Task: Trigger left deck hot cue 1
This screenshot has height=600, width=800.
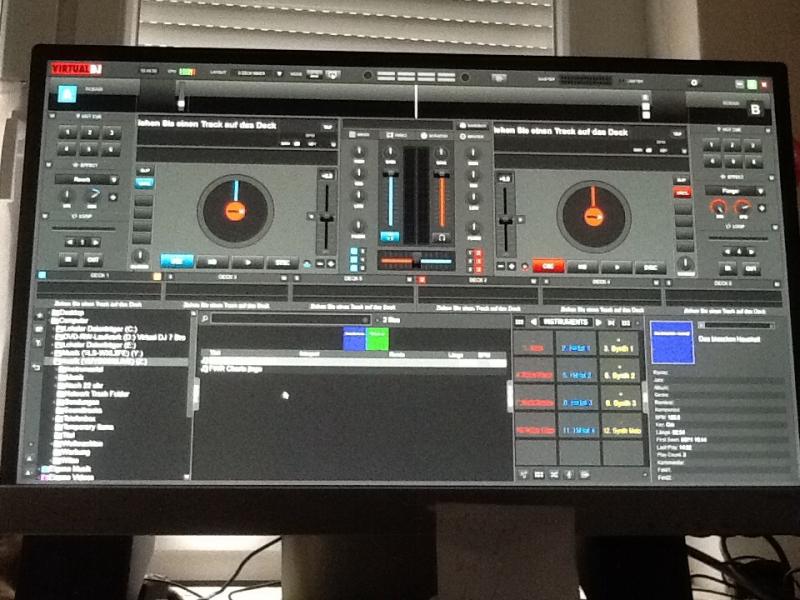Action: pyautogui.click(x=68, y=132)
